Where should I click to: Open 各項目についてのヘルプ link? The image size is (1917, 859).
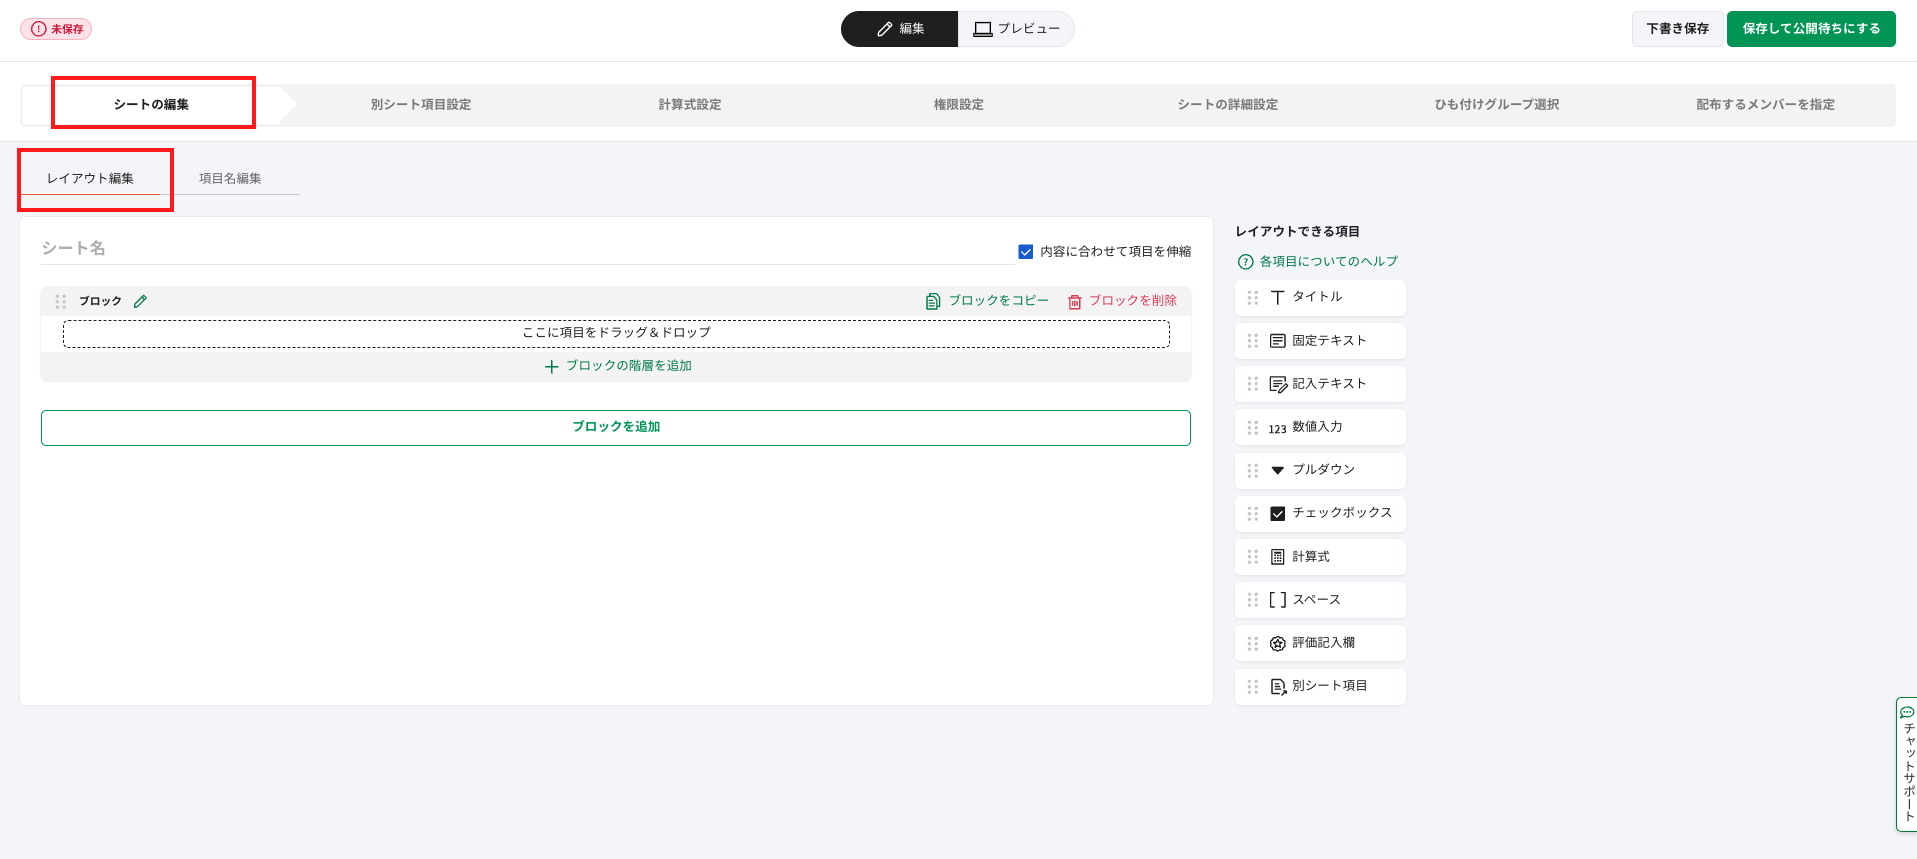(1327, 262)
